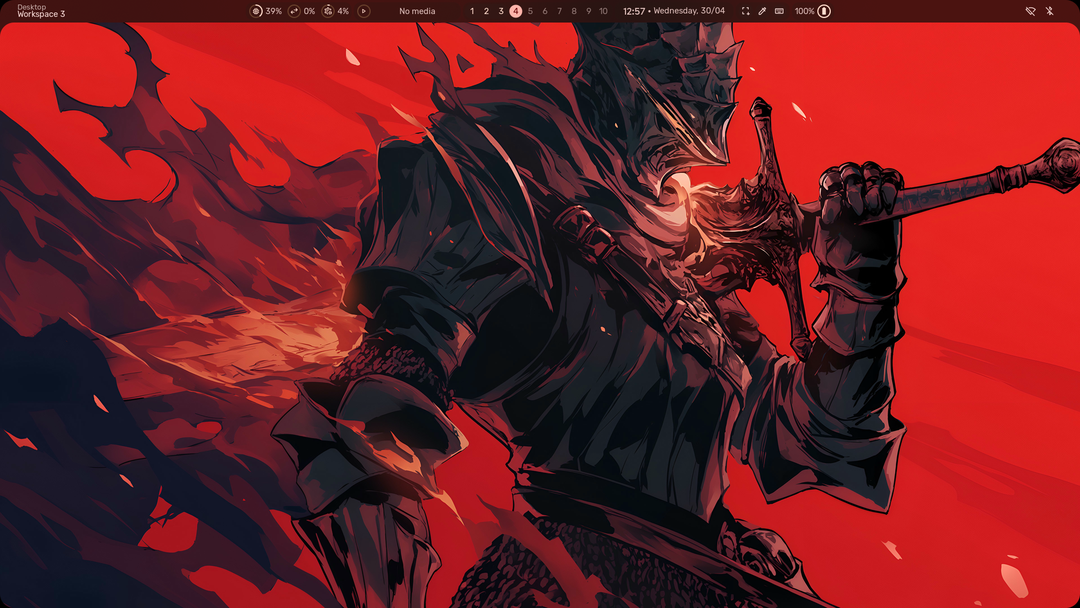Switch to workspace 3
Image resolution: width=1080 pixels, height=608 pixels.
pyautogui.click(x=501, y=11)
